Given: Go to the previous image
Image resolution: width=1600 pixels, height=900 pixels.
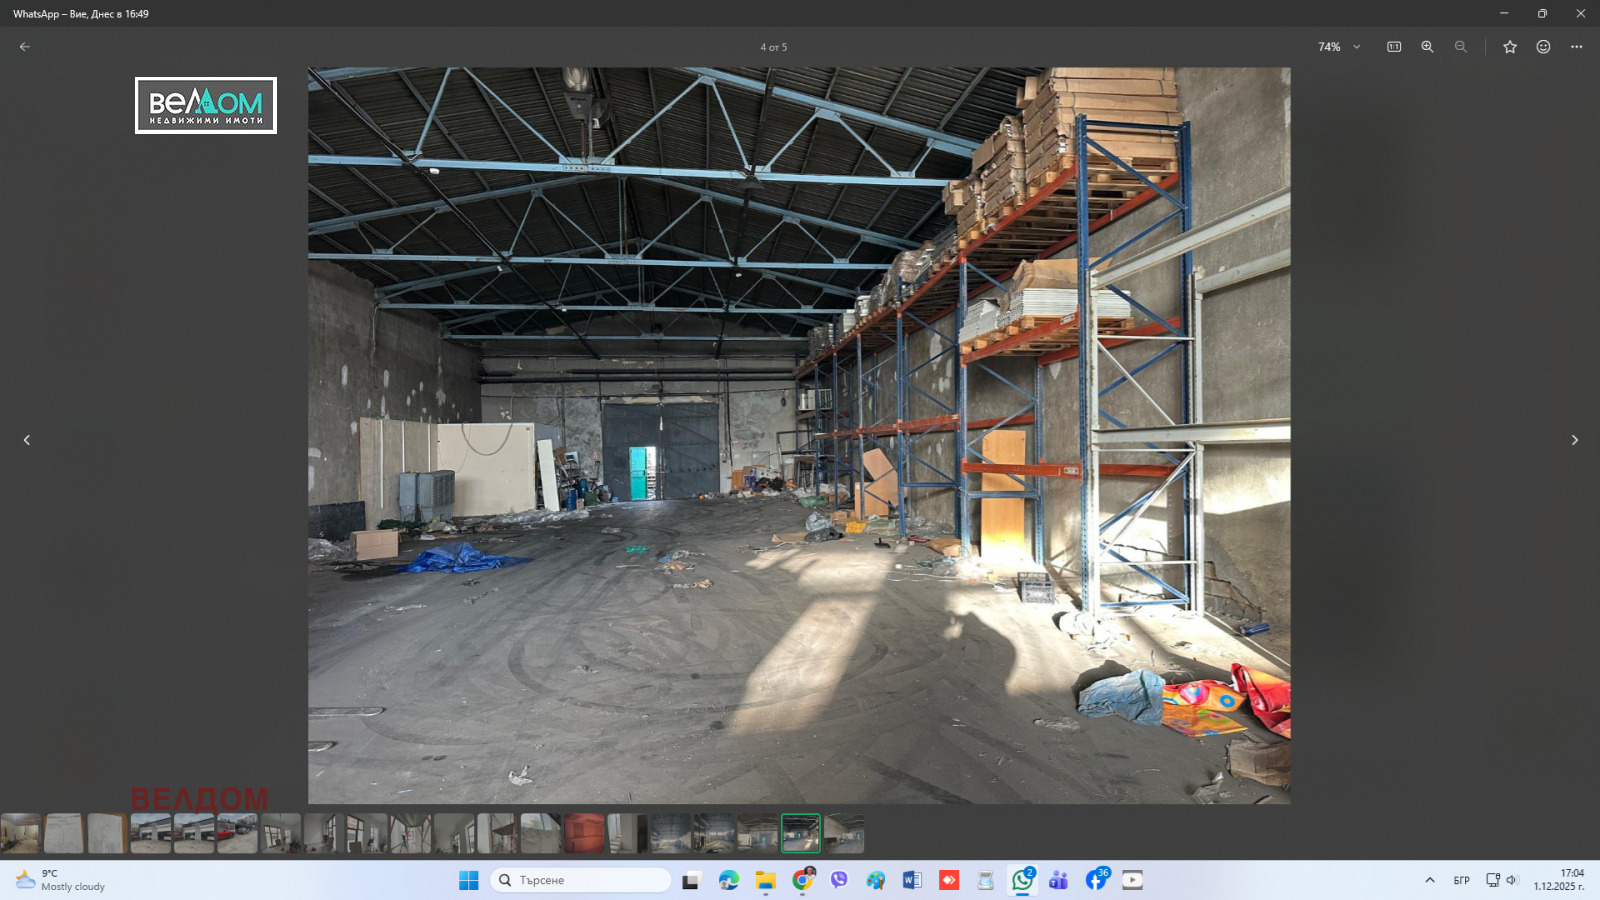Looking at the screenshot, I should pyautogui.click(x=27, y=440).
